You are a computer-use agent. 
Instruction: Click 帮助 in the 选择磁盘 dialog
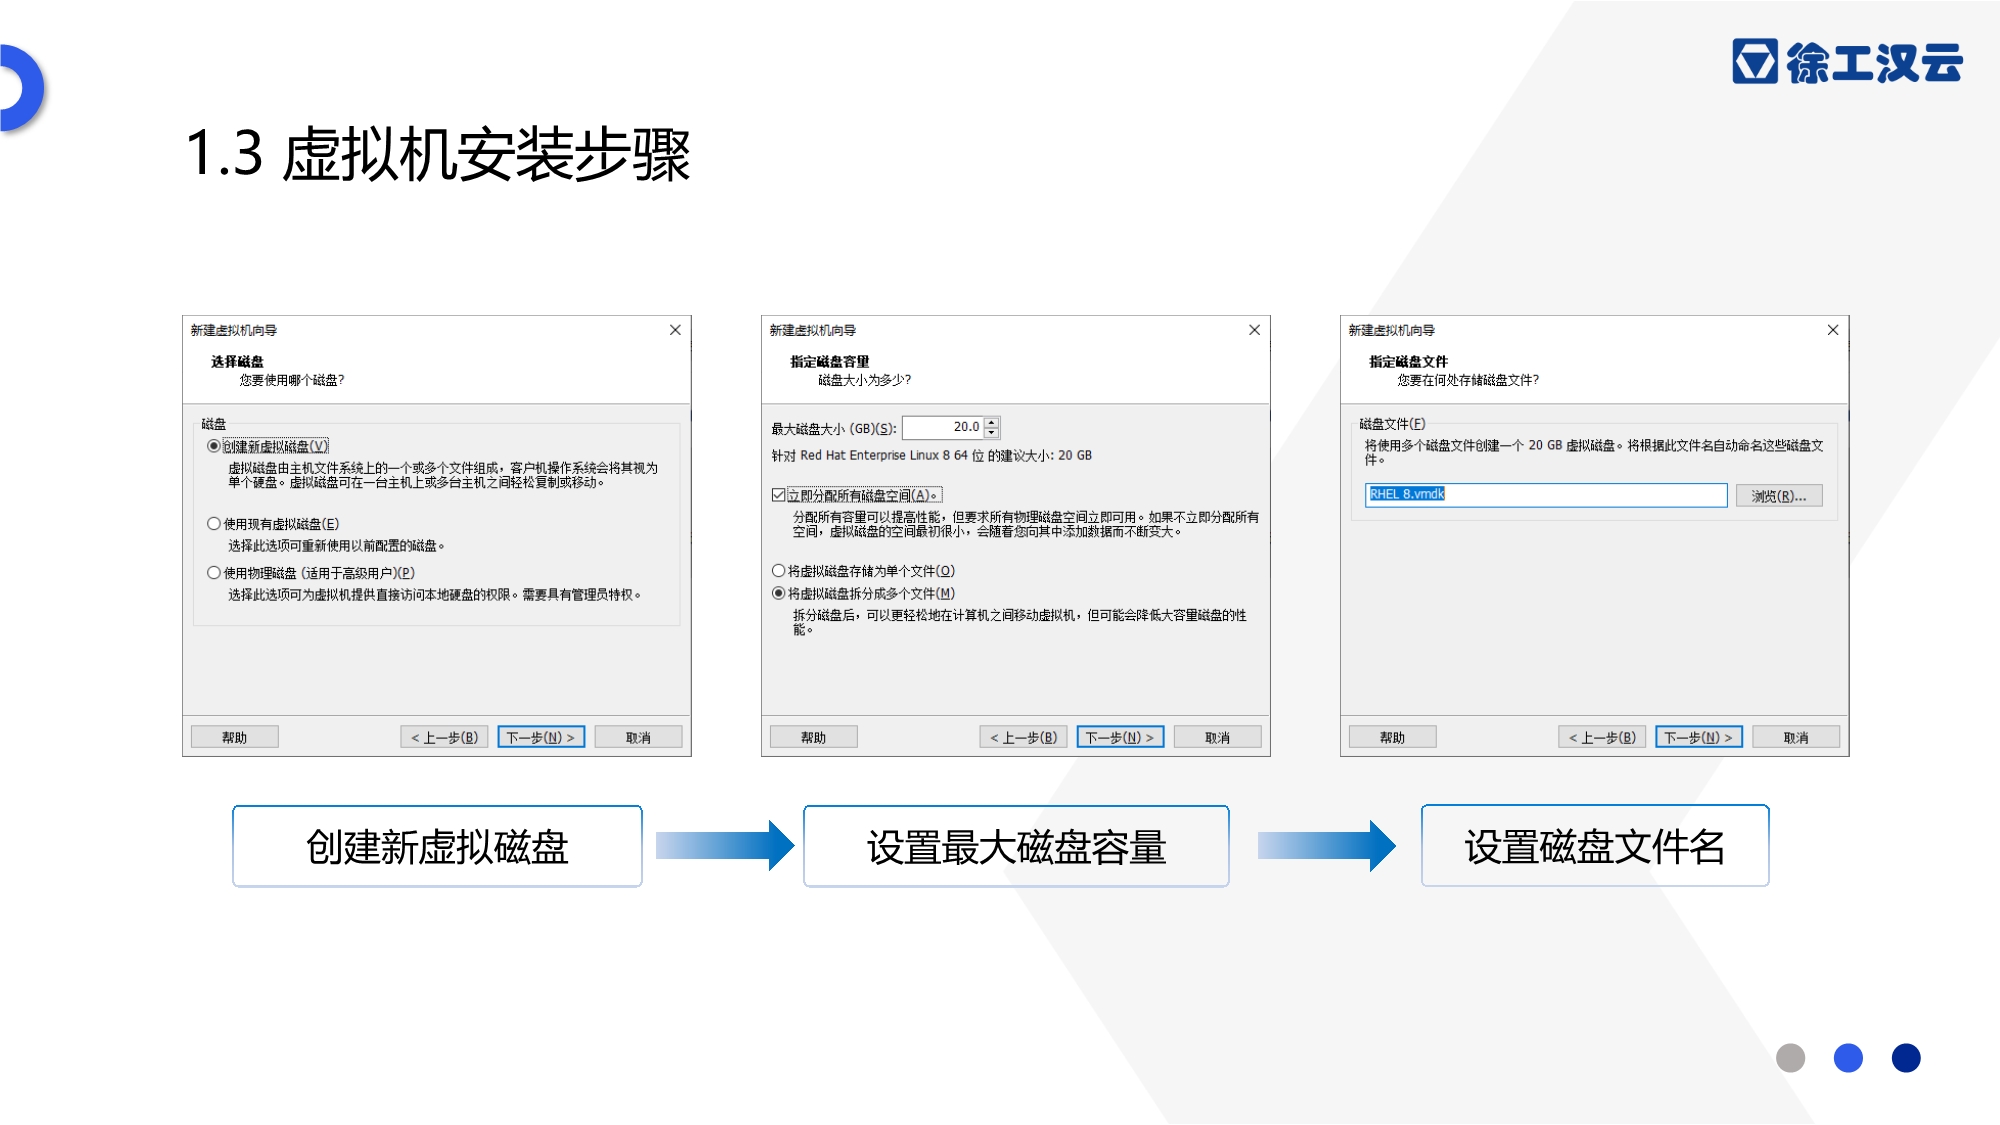[x=234, y=737]
